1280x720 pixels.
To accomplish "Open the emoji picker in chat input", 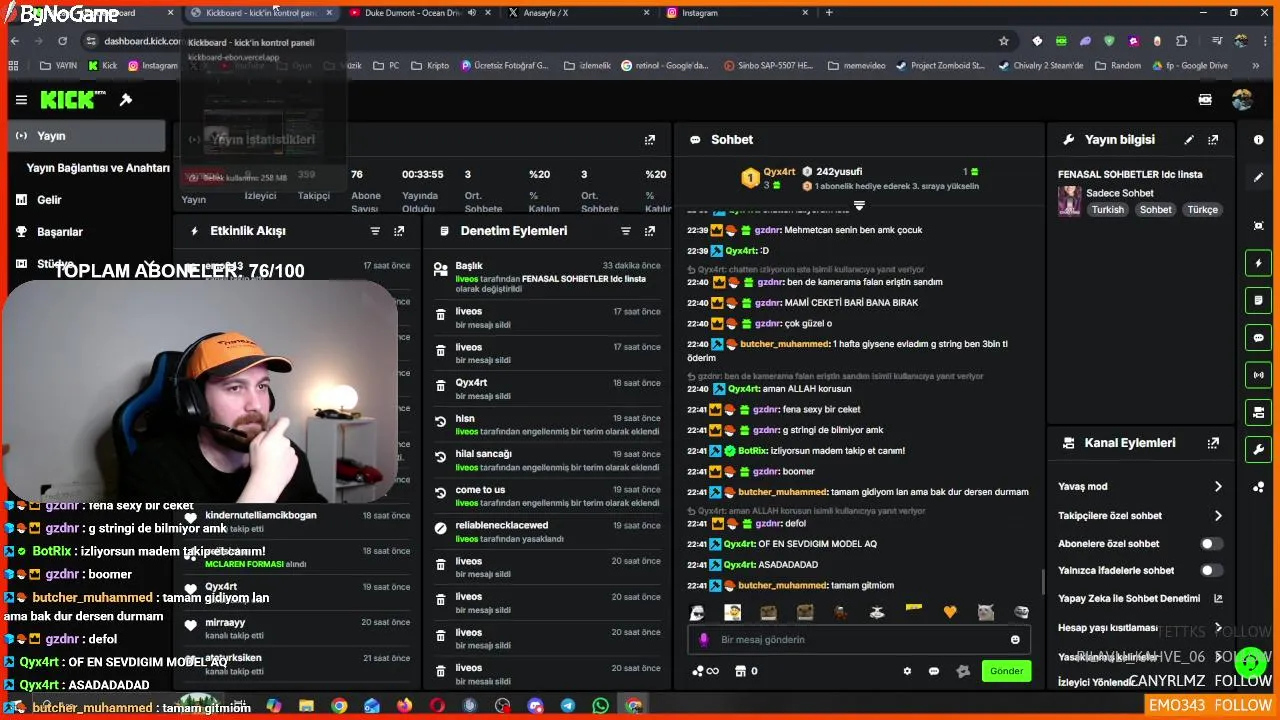I will pyautogui.click(x=1015, y=640).
